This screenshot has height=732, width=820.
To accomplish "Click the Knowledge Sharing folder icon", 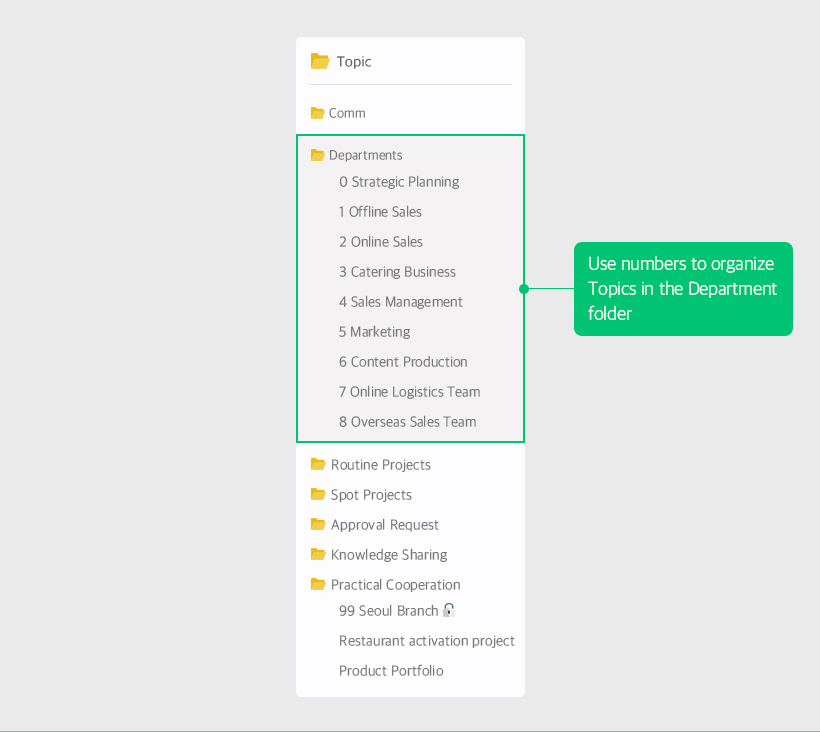I will click(x=318, y=554).
